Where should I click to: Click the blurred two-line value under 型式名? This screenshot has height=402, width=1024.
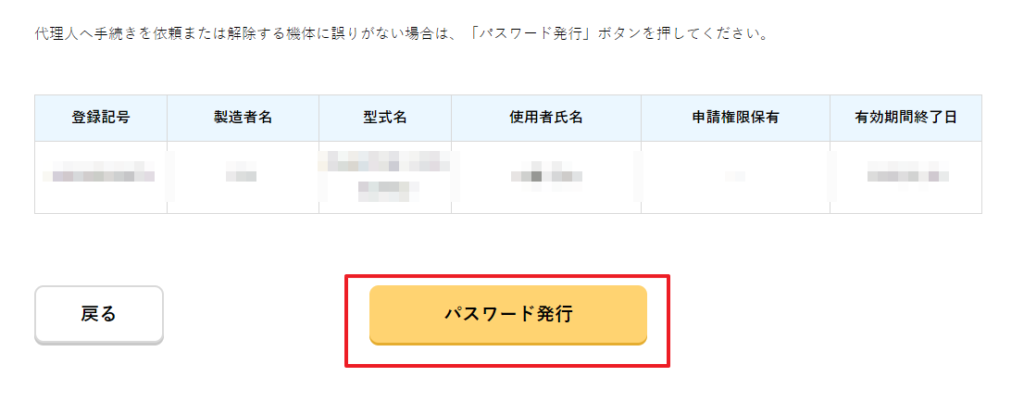[x=385, y=174]
